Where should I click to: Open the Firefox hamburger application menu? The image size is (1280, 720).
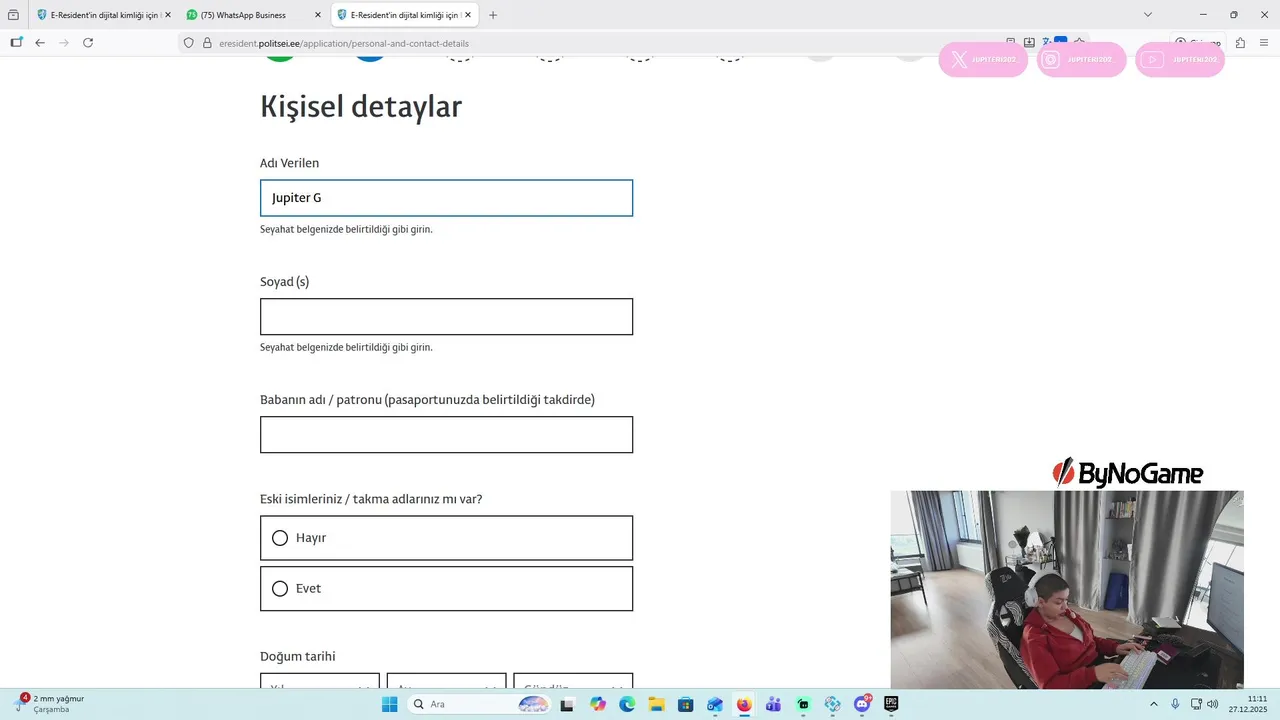point(1264,43)
